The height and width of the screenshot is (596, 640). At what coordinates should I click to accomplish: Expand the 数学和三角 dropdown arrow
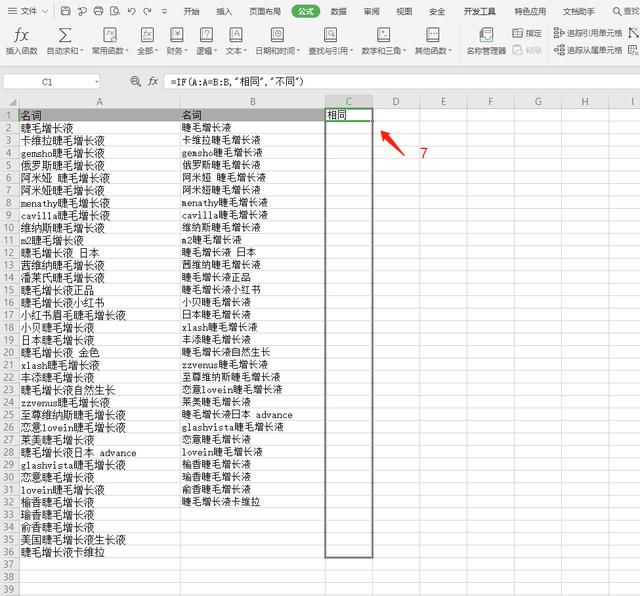coord(404,51)
